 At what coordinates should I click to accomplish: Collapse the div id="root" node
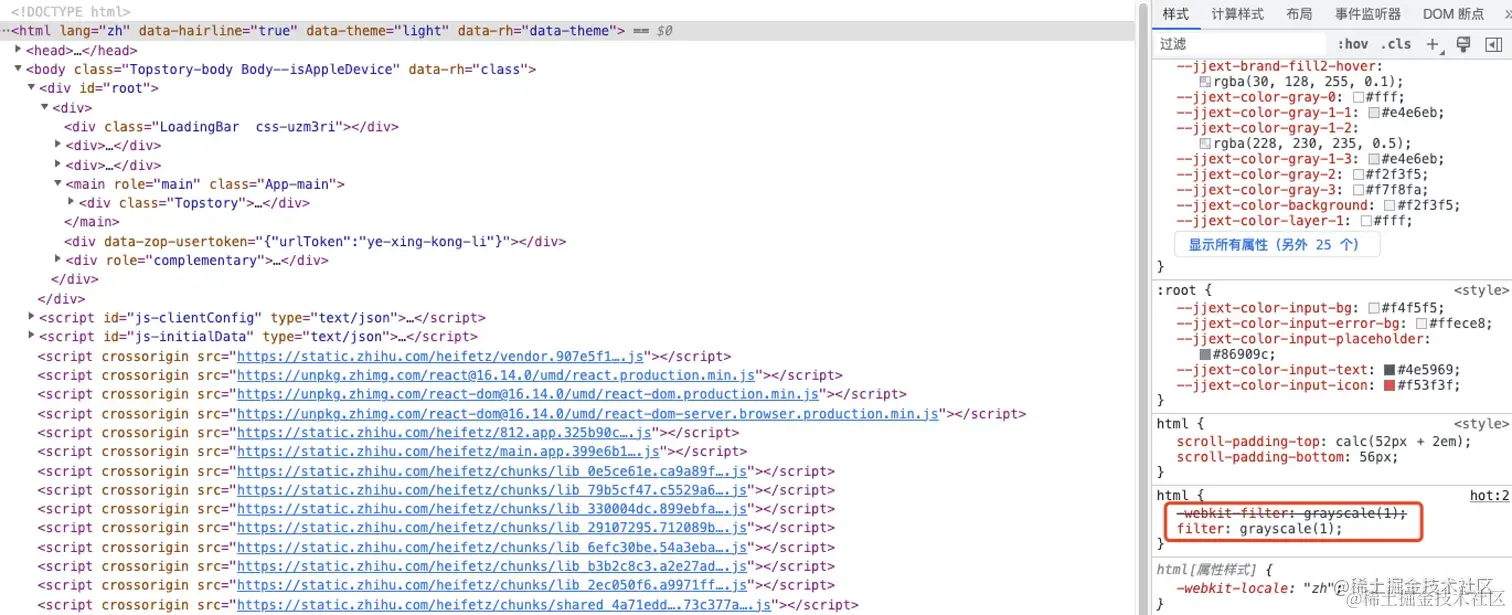coord(32,88)
